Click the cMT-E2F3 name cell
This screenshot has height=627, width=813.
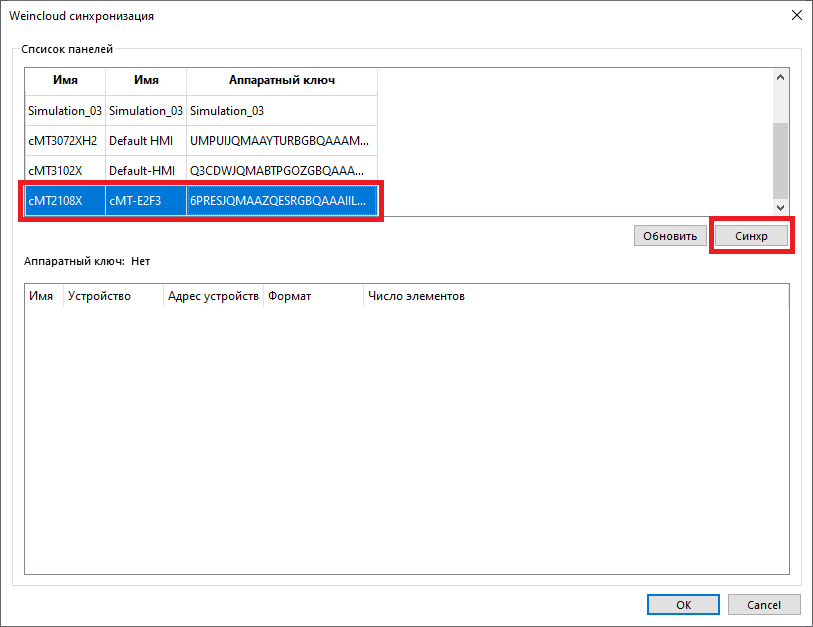pos(145,200)
